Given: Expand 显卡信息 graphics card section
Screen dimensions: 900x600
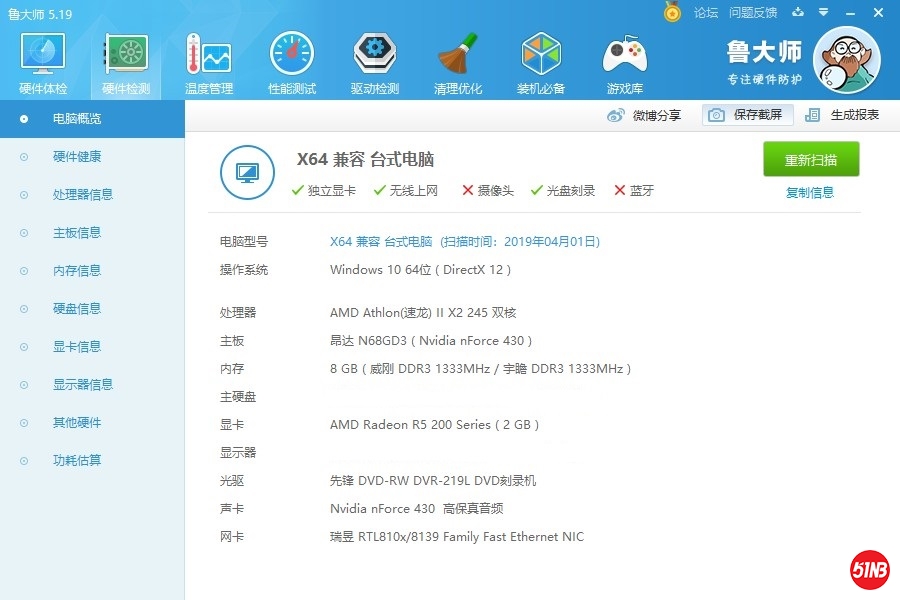Looking at the screenshot, I should 77,346.
